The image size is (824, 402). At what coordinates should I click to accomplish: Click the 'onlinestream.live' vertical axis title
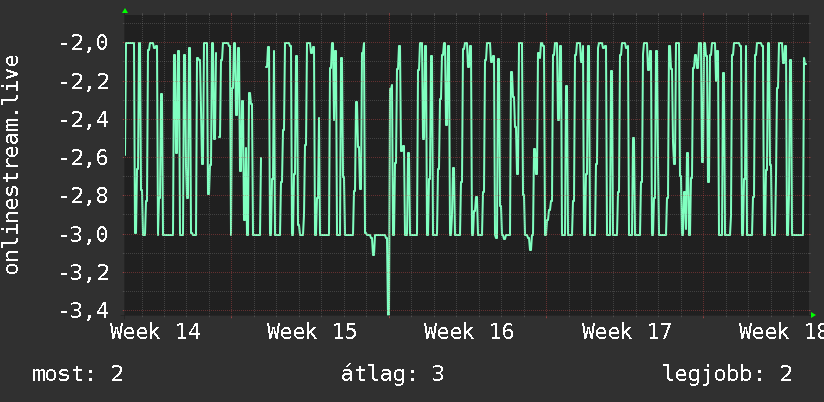(x=12, y=164)
